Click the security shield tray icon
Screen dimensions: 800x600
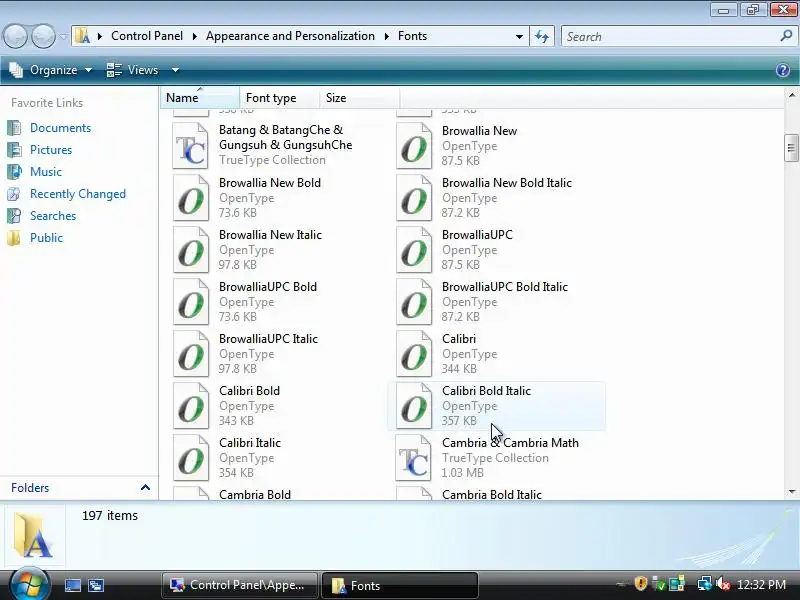click(x=641, y=584)
